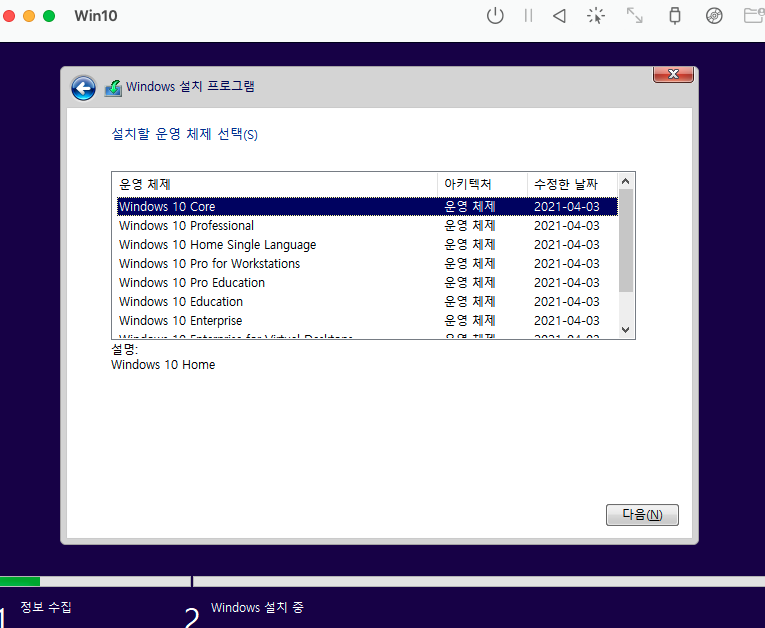Click the macOS red close window button
This screenshot has height=628, width=765.
pyautogui.click(x=9, y=16)
